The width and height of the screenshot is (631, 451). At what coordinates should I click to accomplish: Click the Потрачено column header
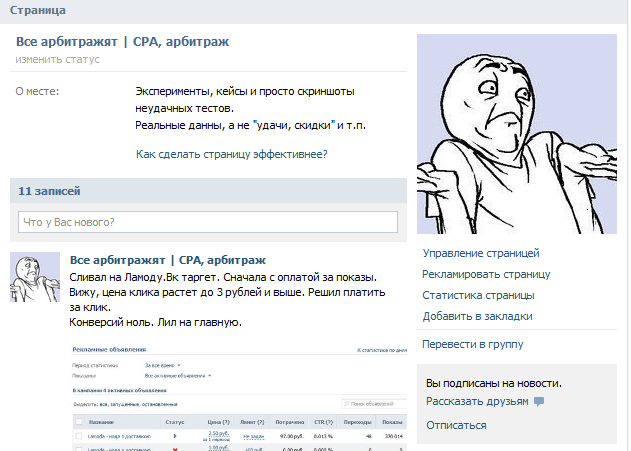click(290, 422)
